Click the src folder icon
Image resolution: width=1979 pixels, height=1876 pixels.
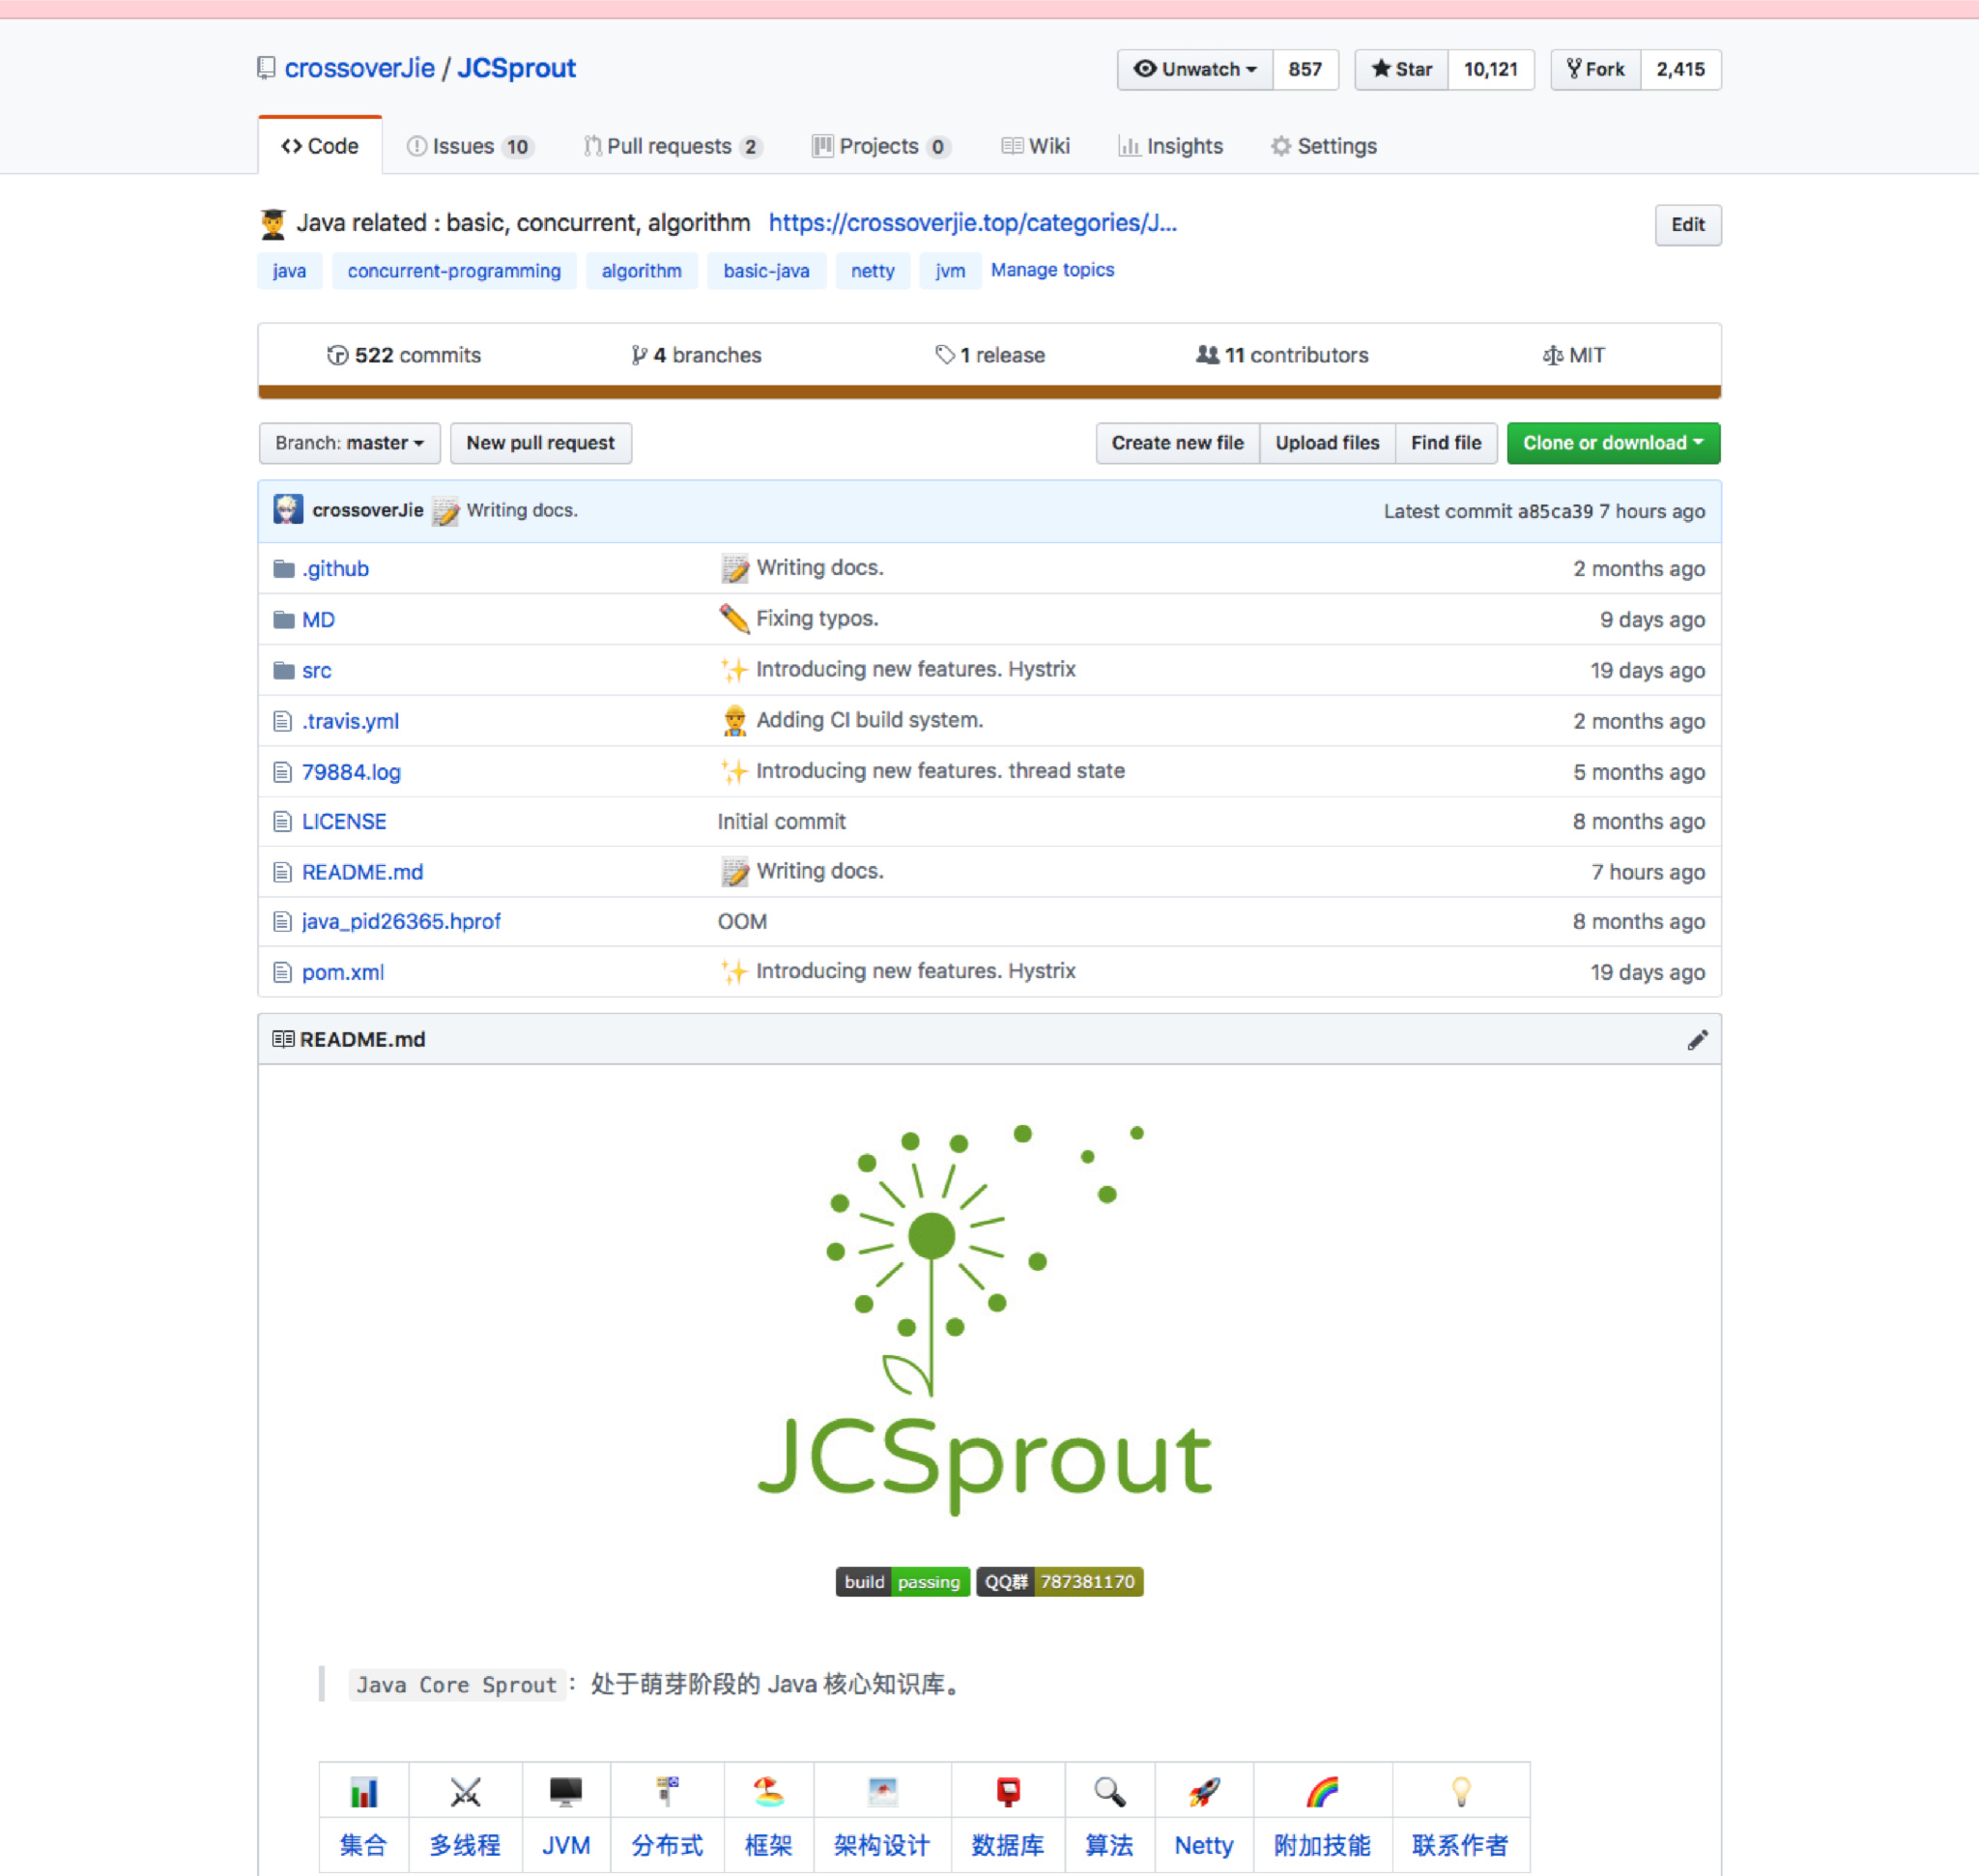point(284,671)
